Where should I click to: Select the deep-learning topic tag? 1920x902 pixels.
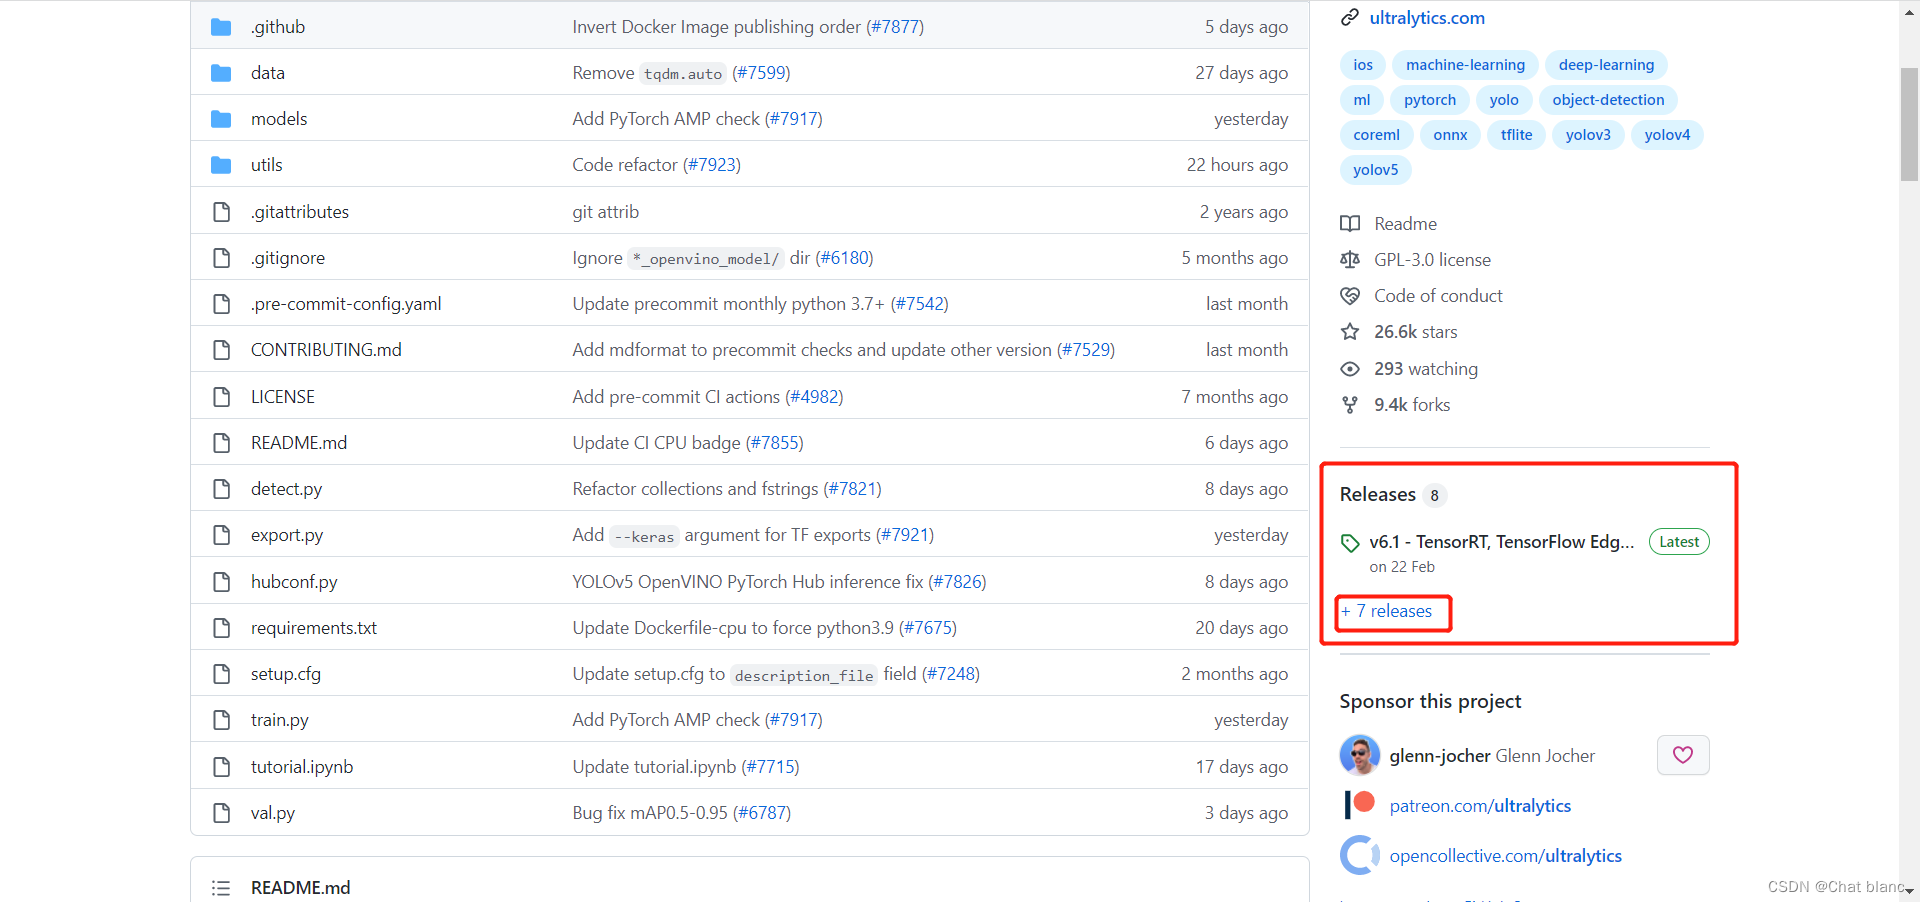tap(1606, 65)
